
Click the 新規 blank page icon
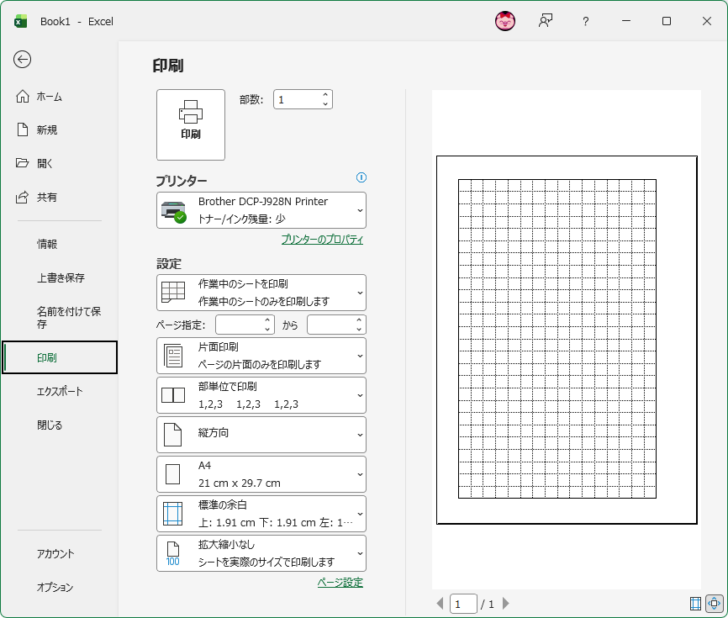[x=22, y=130]
